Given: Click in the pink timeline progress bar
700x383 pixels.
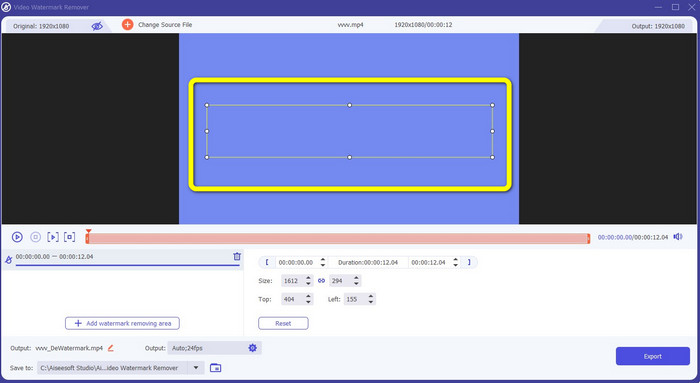Looking at the screenshot, I should (x=338, y=238).
